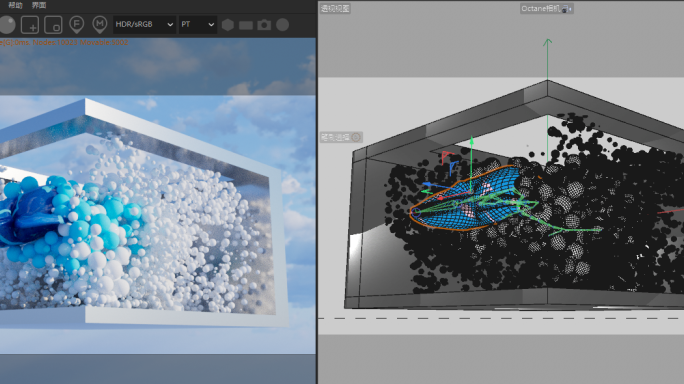Click the camera icon beside Octane相机
The height and width of the screenshot is (384, 684).
(x=567, y=9)
